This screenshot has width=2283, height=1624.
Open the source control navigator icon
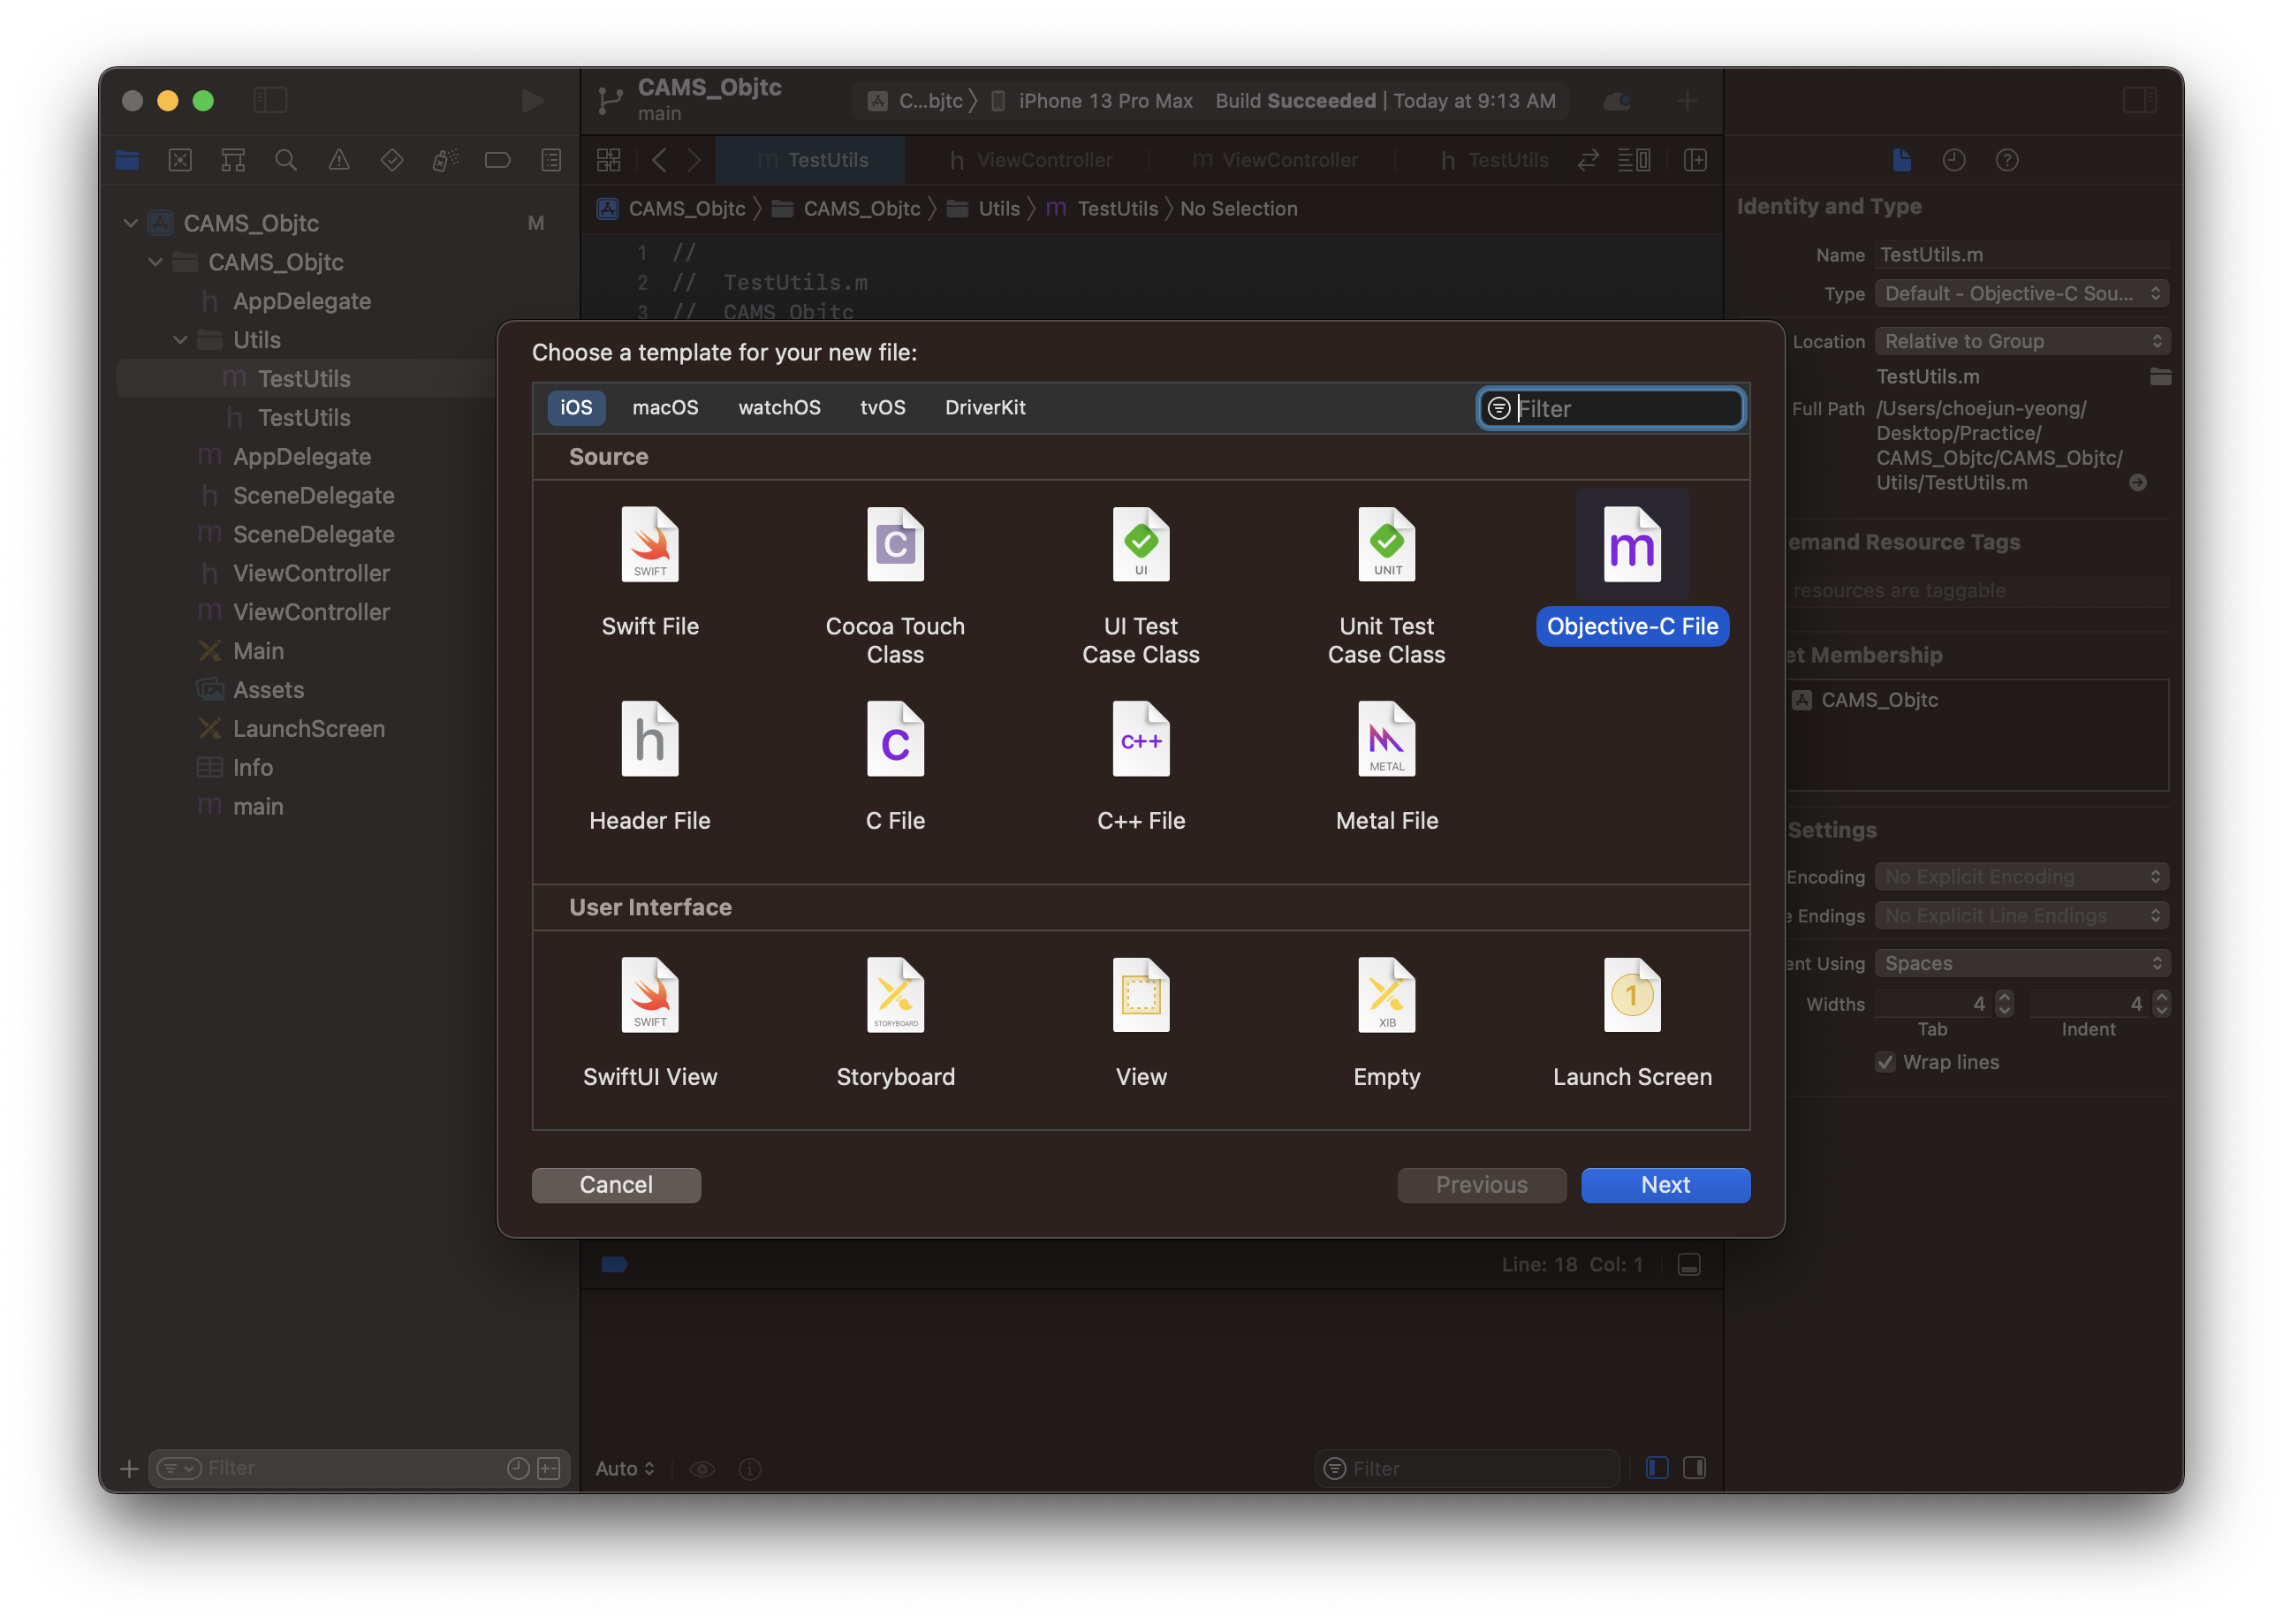tap(180, 160)
